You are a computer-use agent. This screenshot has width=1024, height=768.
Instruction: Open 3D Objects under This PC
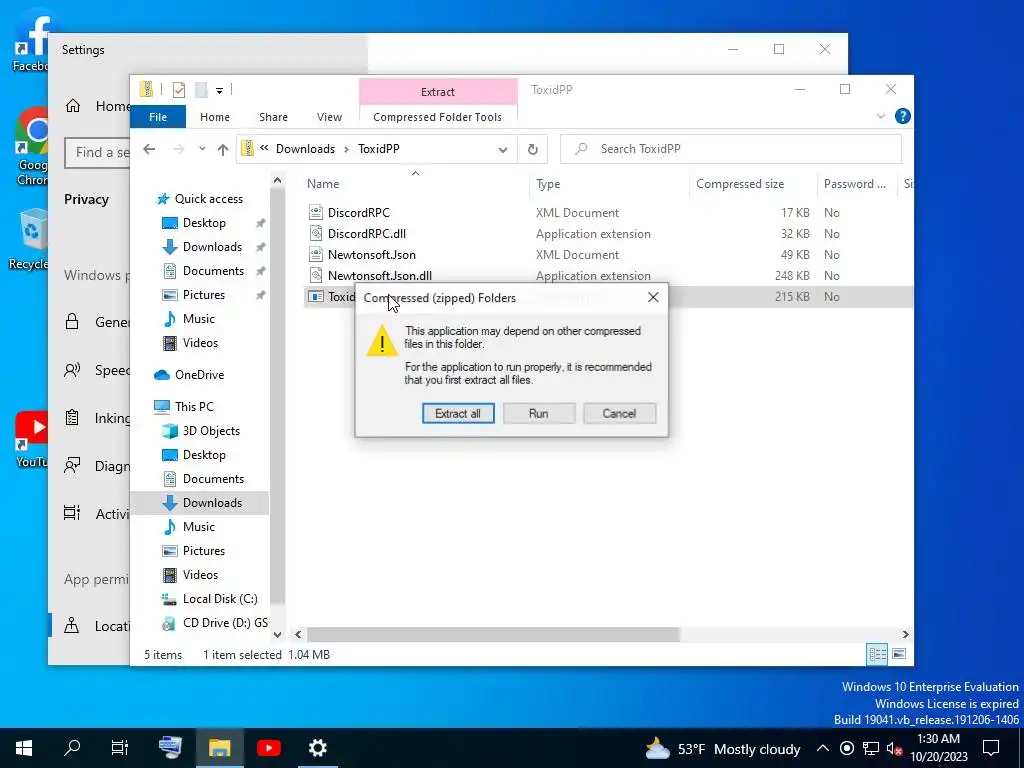[x=211, y=430]
